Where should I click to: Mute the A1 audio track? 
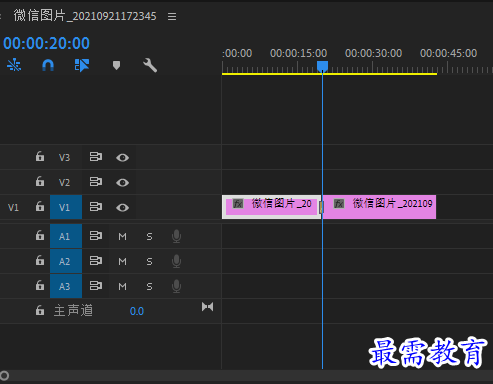pos(122,237)
